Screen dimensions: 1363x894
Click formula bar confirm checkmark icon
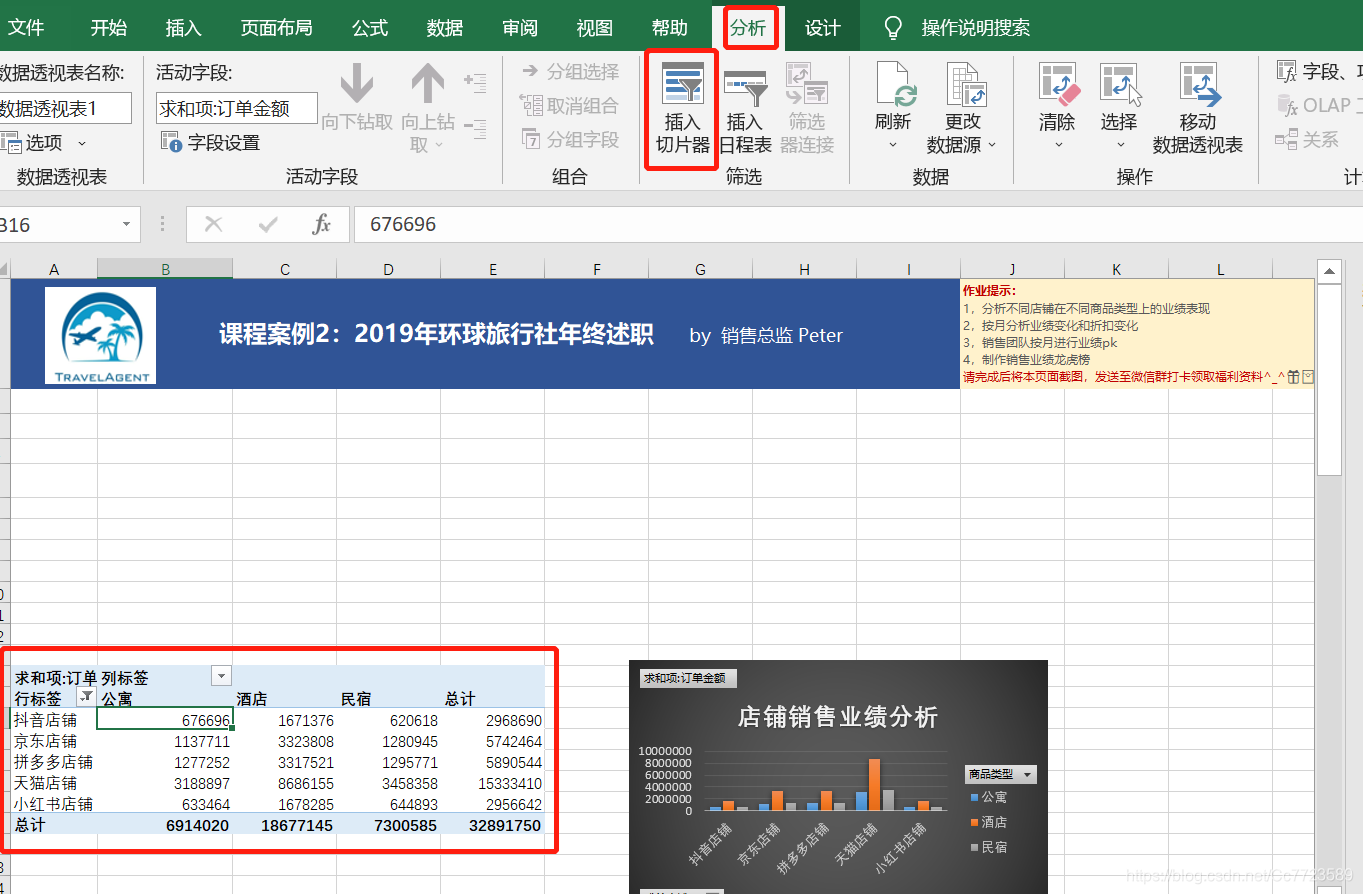(268, 224)
